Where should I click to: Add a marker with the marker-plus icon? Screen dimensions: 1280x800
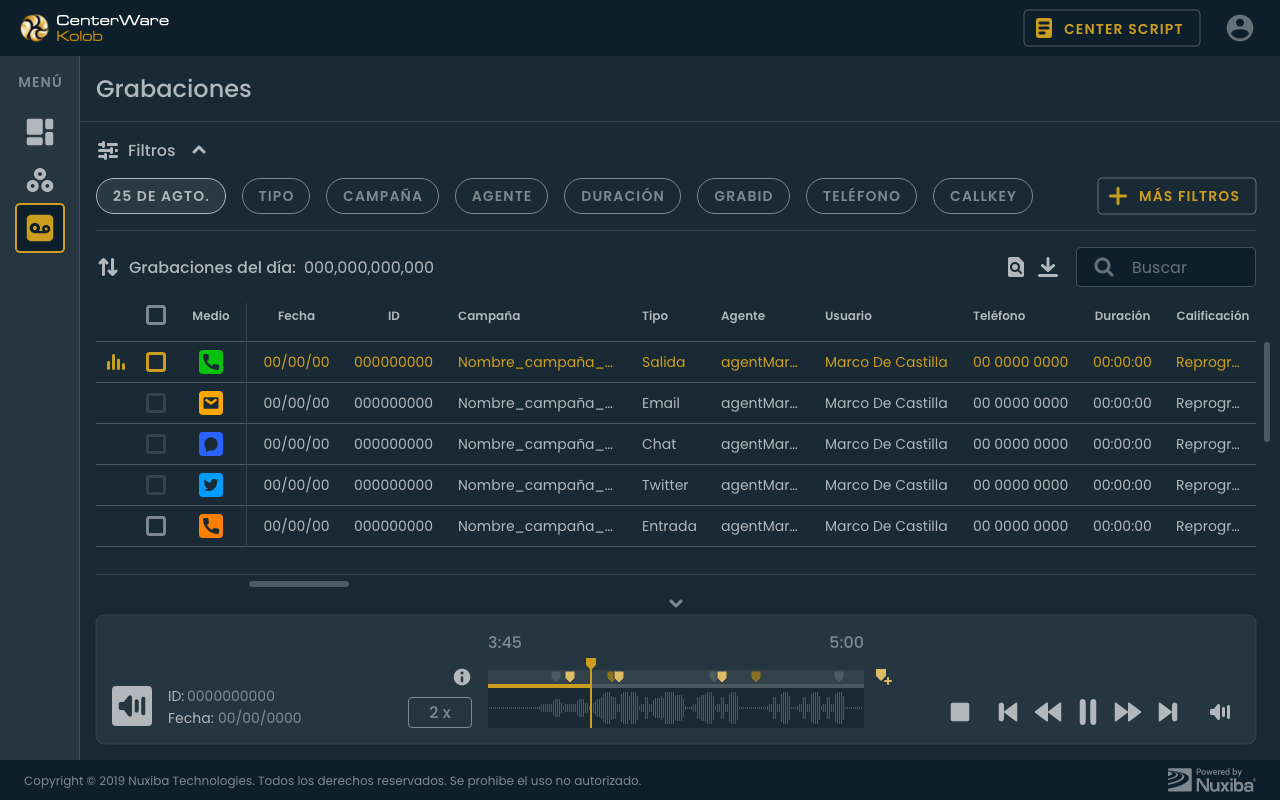coord(883,677)
